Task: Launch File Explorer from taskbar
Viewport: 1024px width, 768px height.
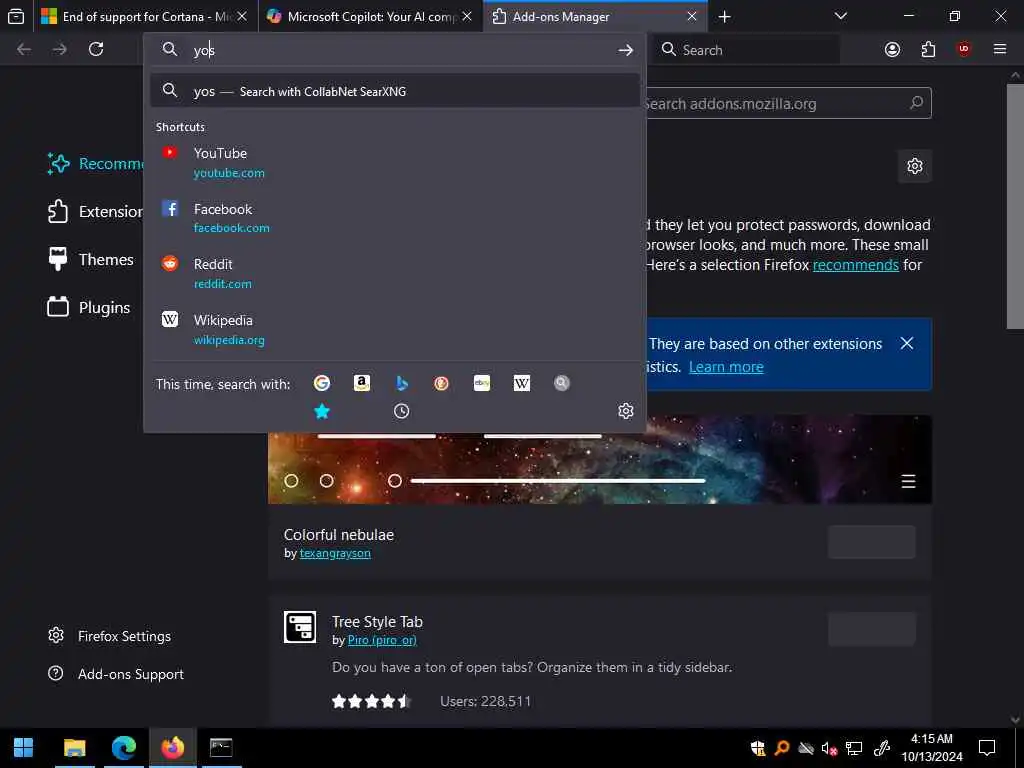Action: coord(74,748)
